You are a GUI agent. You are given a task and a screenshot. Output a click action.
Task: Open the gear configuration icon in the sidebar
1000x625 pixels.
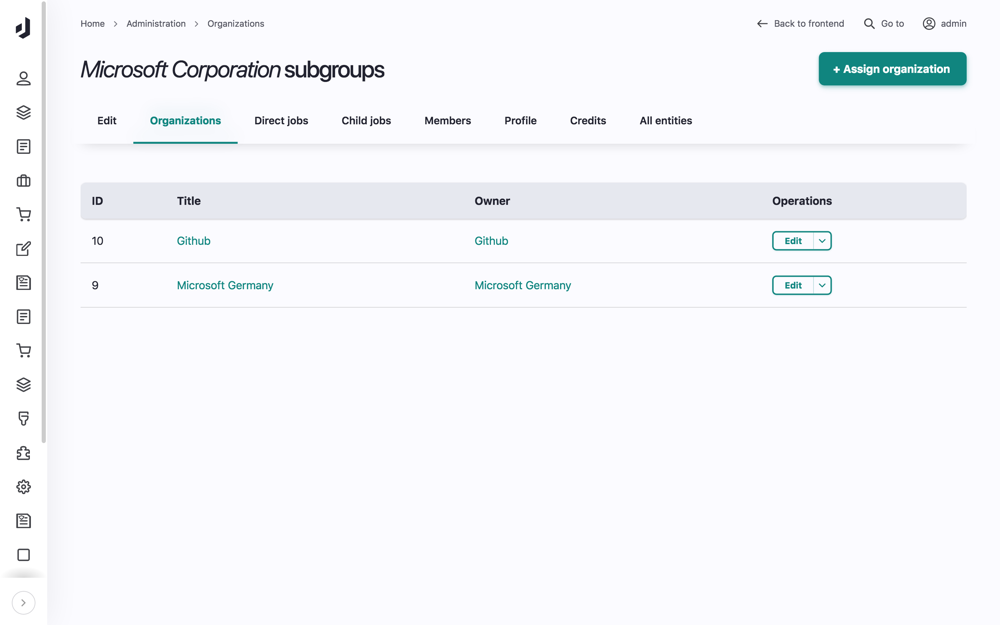point(24,487)
